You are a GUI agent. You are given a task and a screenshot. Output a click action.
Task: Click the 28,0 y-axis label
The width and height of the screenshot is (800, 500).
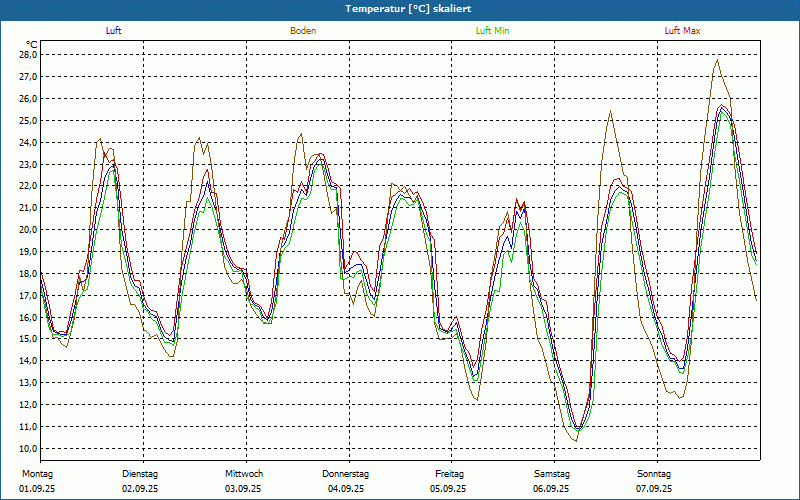[x=28, y=55]
